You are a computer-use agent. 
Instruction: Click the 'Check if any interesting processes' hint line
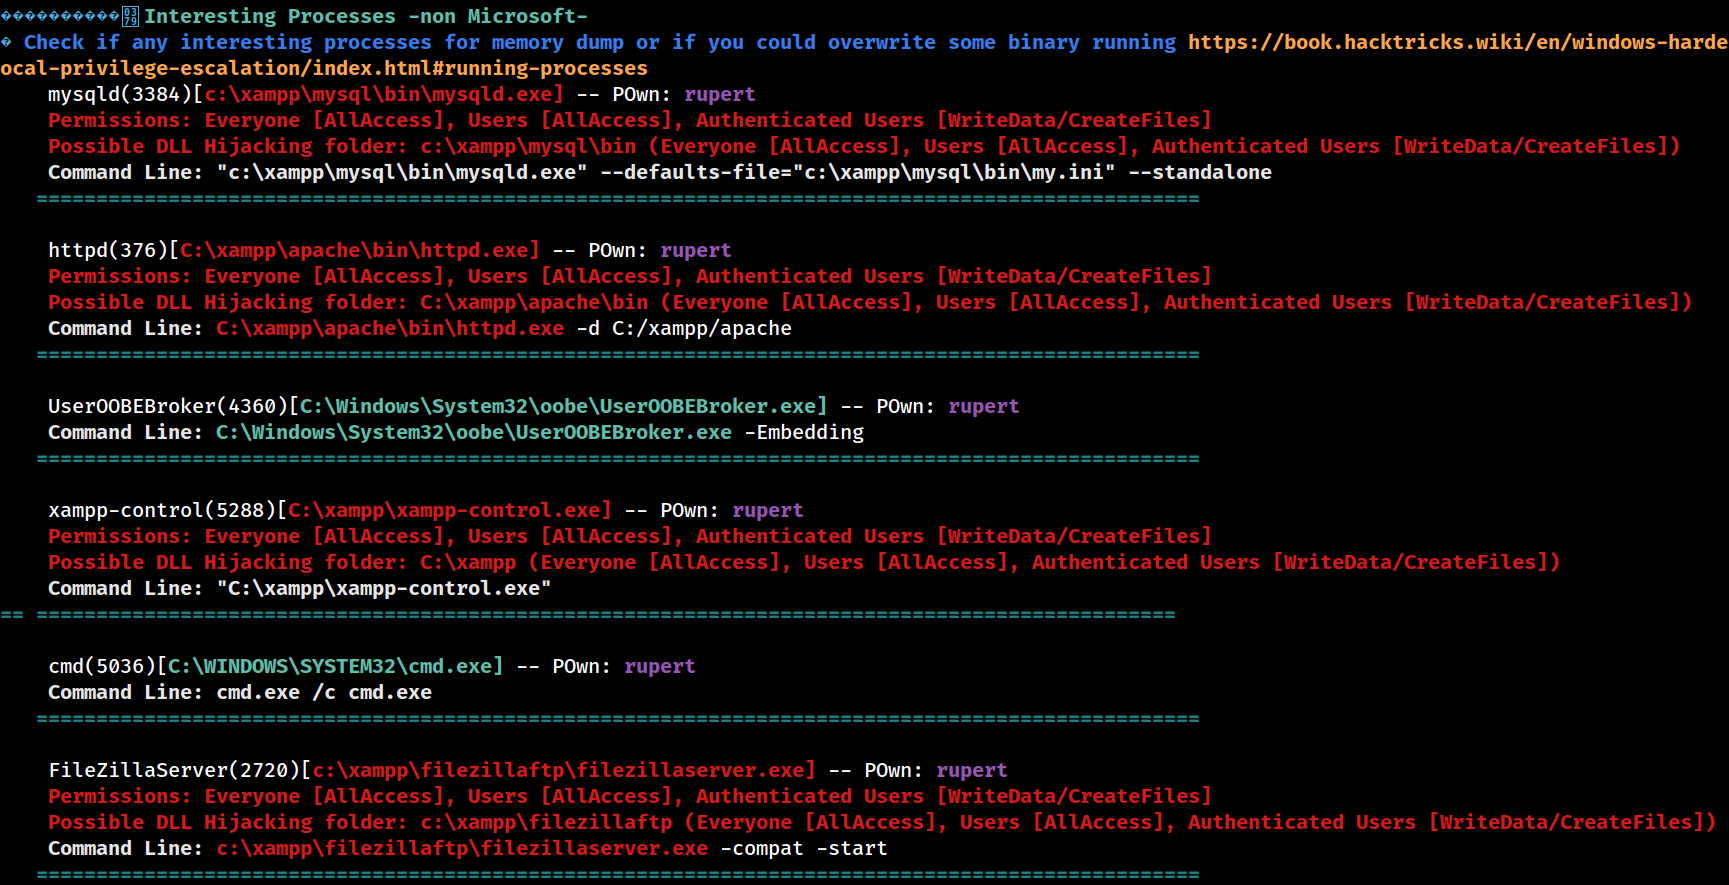[x=600, y=42]
